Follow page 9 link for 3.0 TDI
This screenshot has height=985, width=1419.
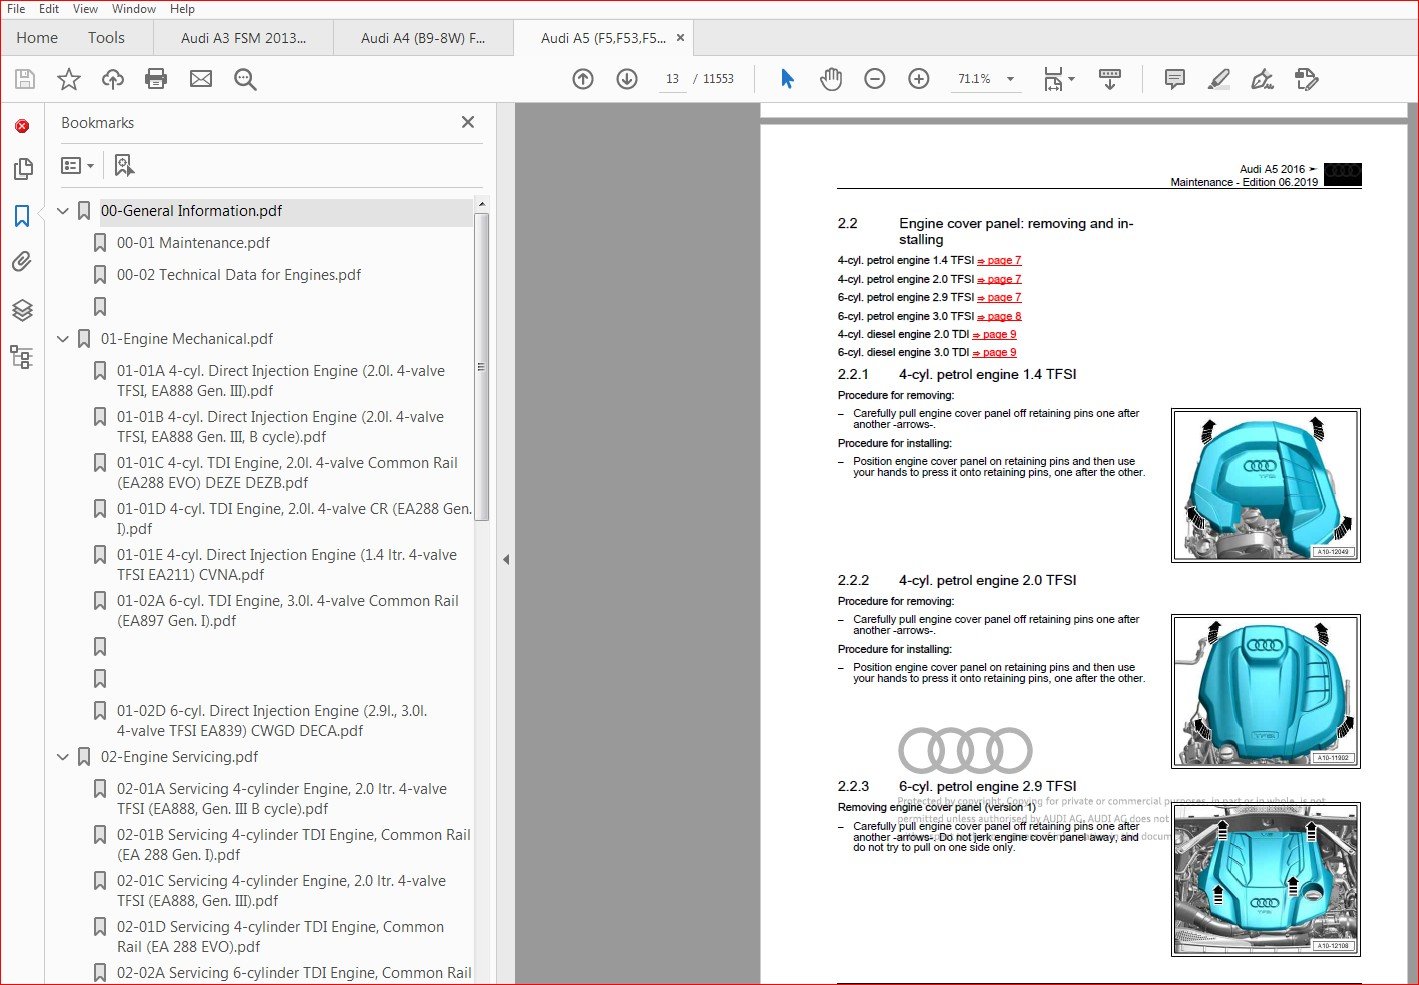pos(994,353)
